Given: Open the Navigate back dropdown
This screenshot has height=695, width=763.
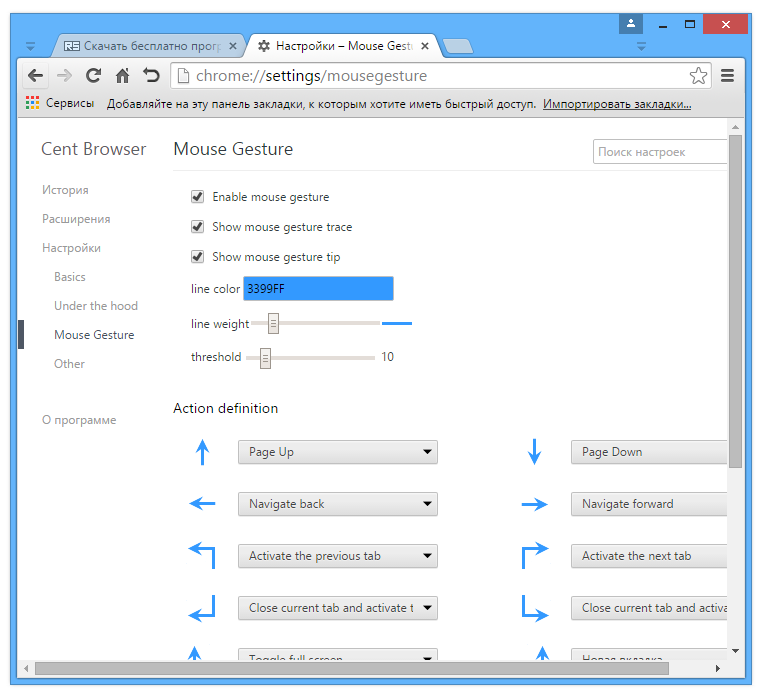Looking at the screenshot, I should [338, 504].
